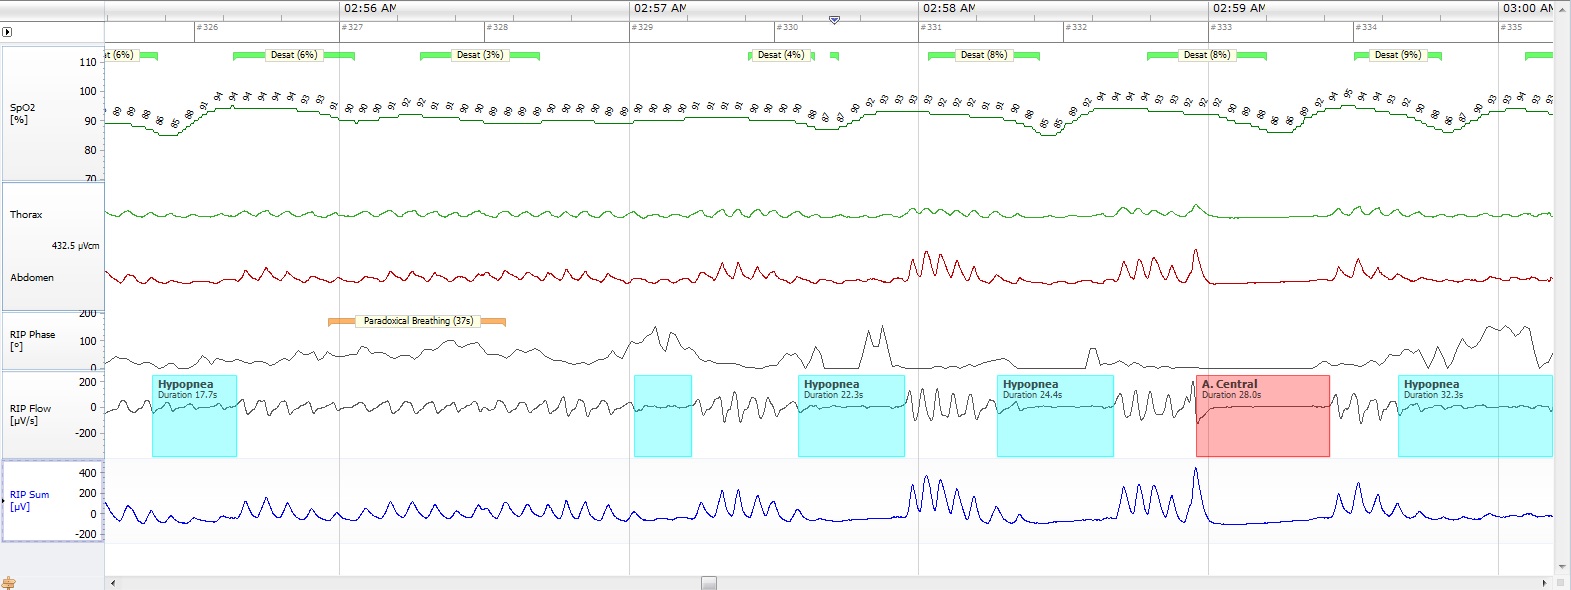Select the RIP Phase channel label
This screenshot has width=1571, height=590.
coord(32,340)
